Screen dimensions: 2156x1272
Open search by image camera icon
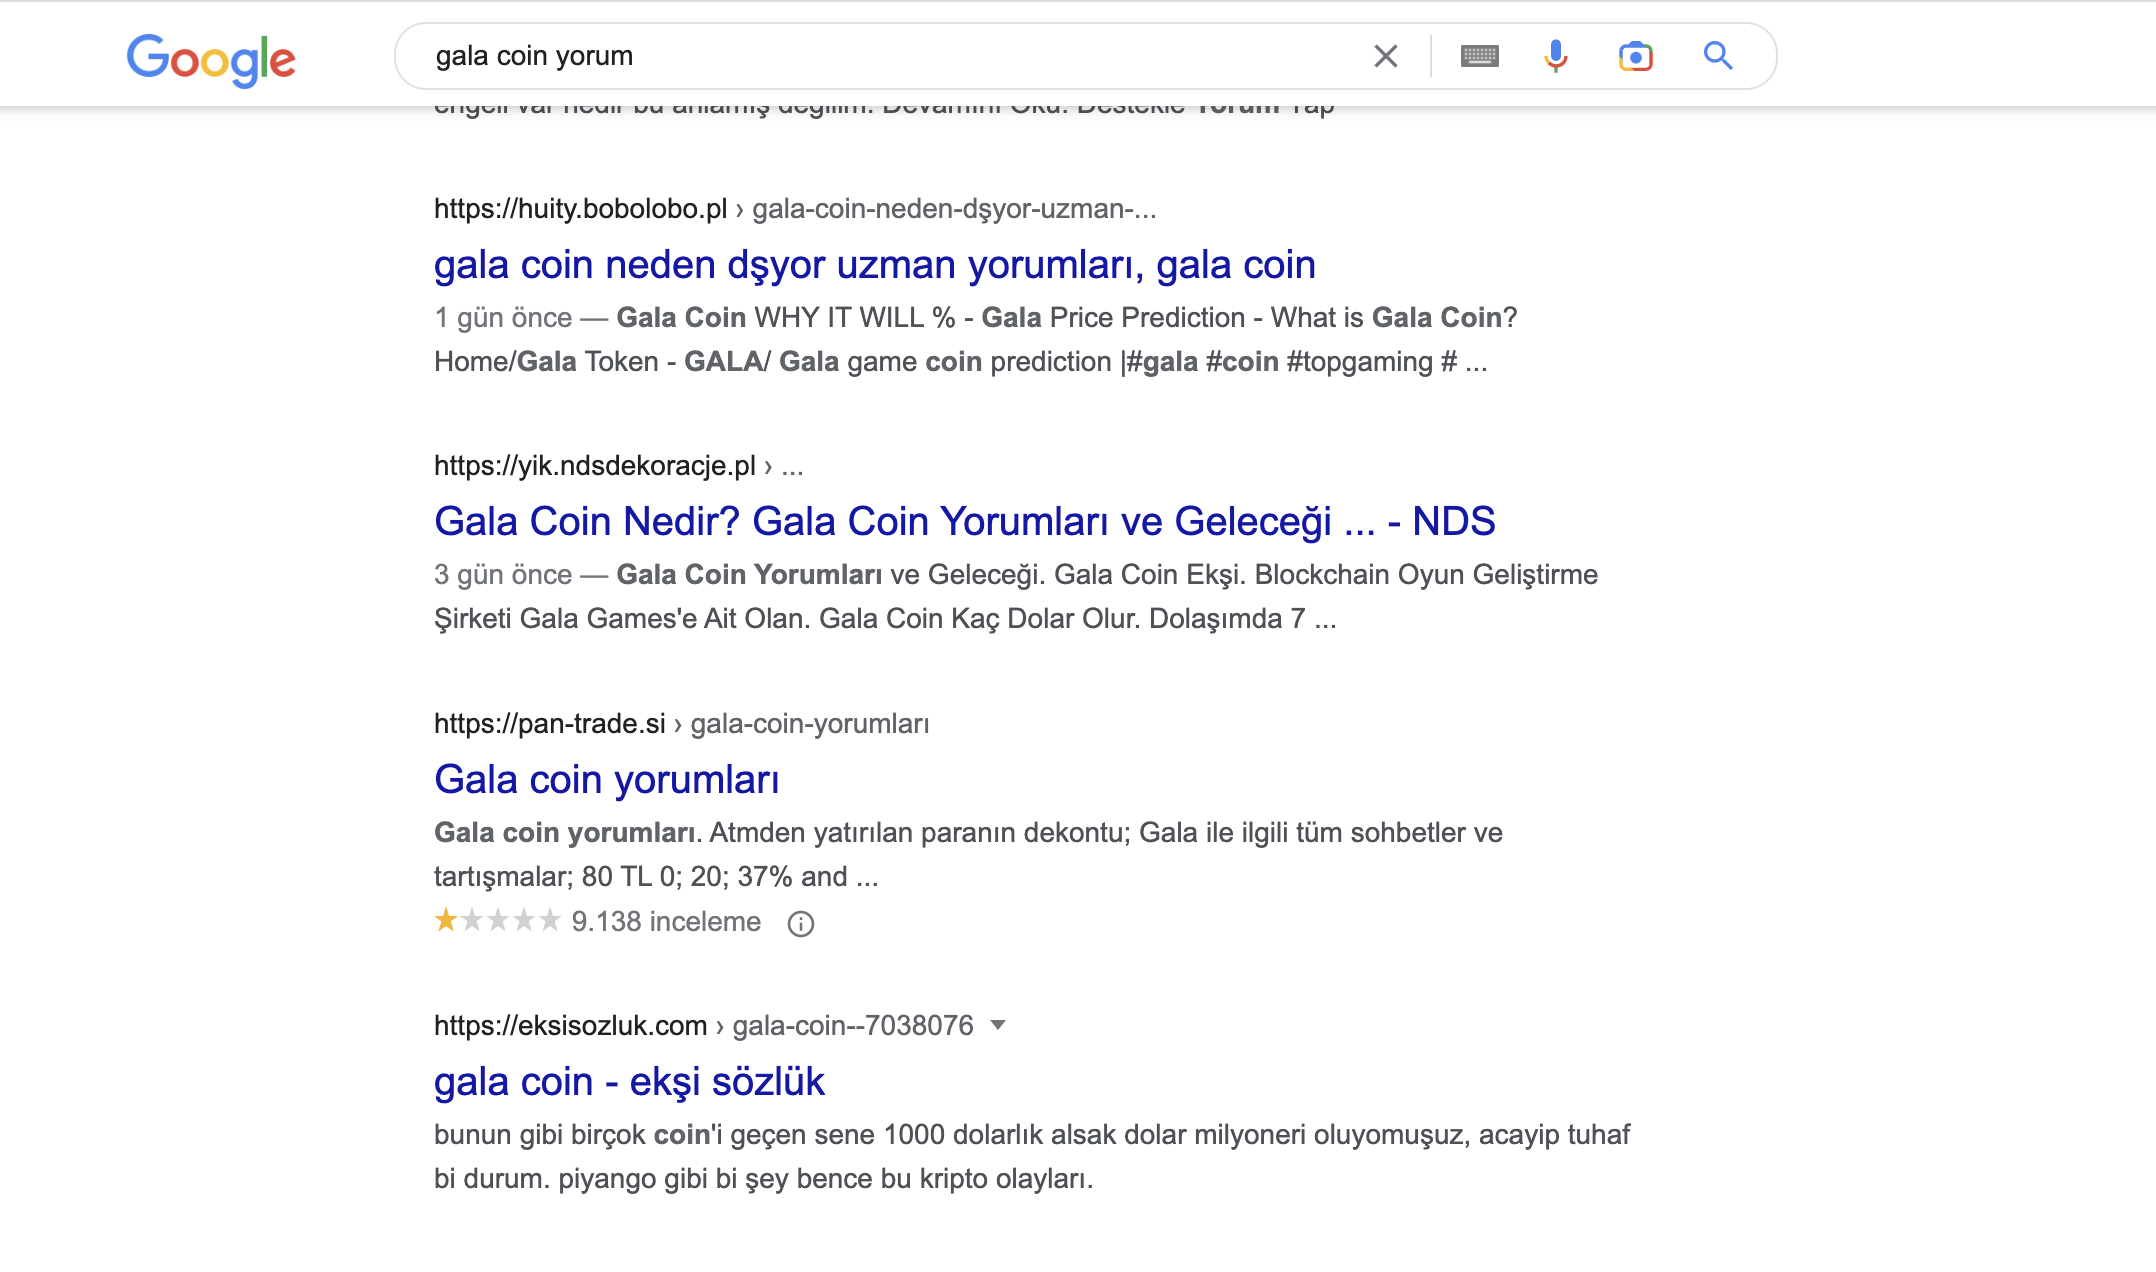pos(1635,56)
